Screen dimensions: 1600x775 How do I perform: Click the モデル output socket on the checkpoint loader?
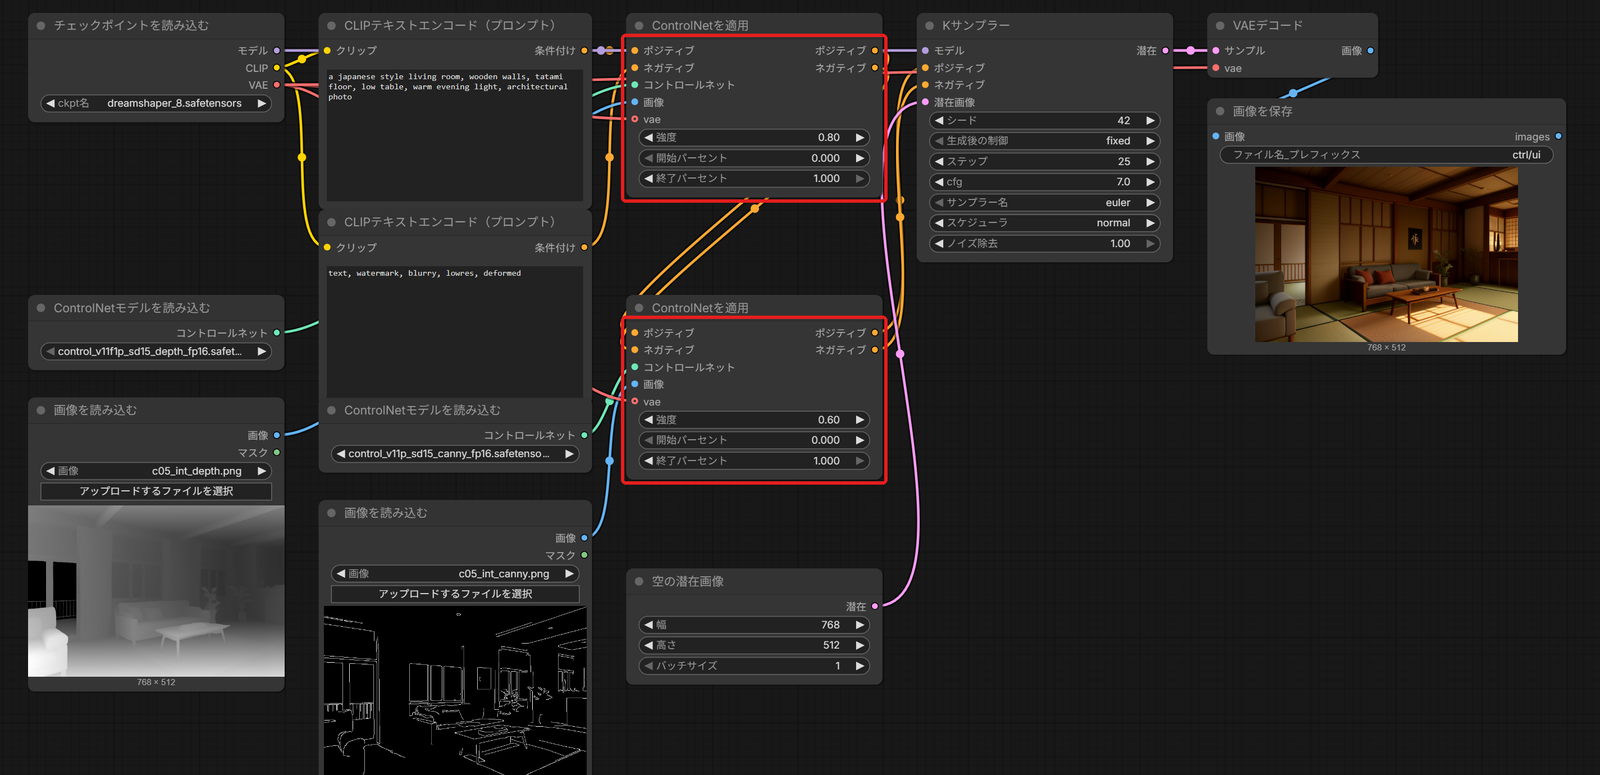tap(277, 50)
